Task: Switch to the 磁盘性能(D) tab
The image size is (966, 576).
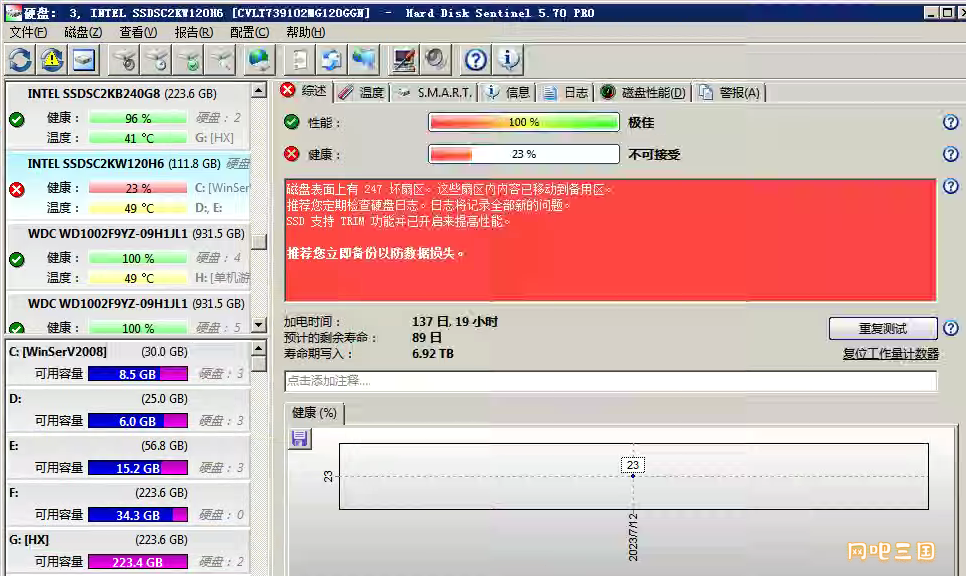Action: coord(643,92)
